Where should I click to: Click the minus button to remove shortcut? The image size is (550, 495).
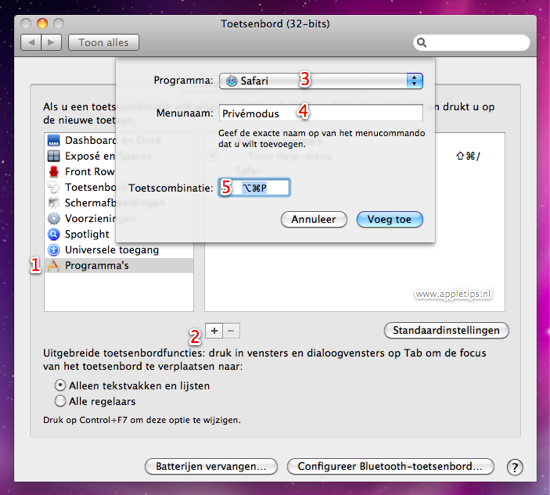[x=231, y=331]
